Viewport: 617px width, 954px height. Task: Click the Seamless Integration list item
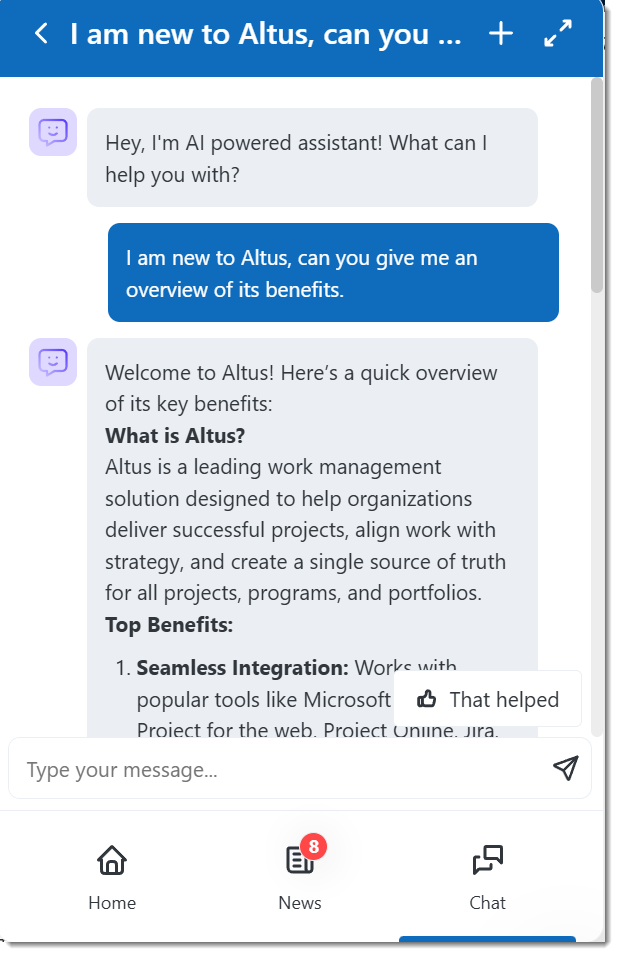(x=242, y=668)
